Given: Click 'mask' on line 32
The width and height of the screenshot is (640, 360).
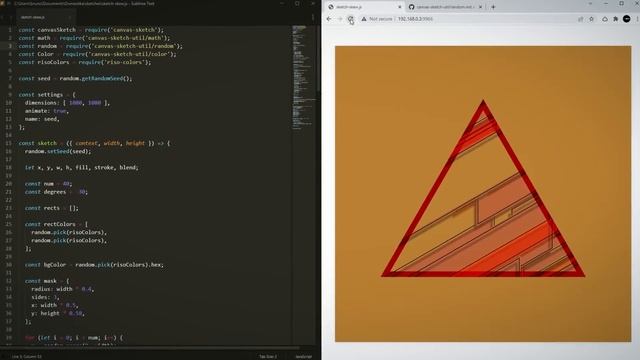Looking at the screenshot, I should 50,281.
